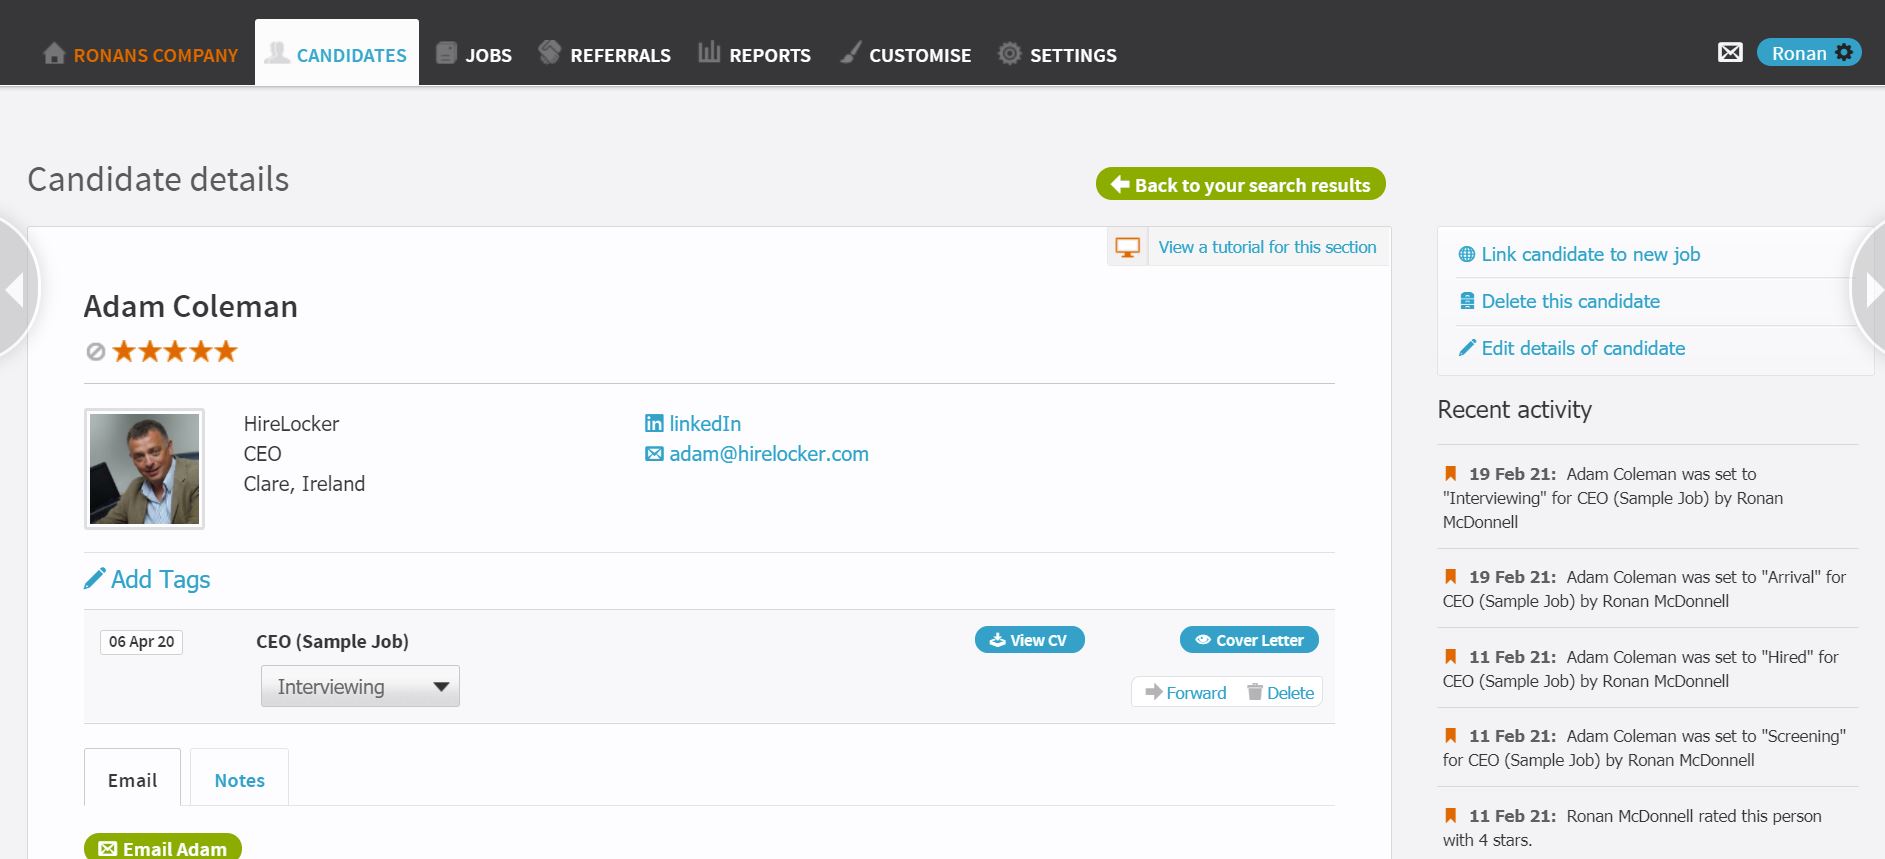Rate Adam Coleman four stars
1885x859 pixels.
click(201, 351)
